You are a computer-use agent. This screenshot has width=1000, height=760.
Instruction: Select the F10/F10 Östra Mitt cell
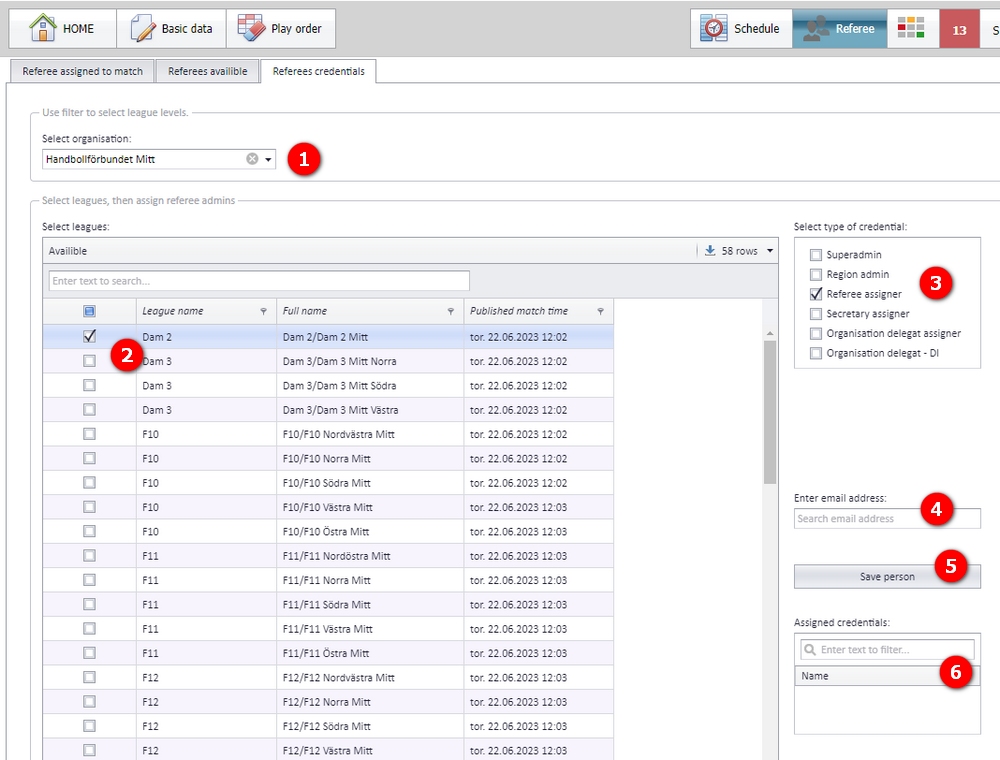[x=370, y=531]
